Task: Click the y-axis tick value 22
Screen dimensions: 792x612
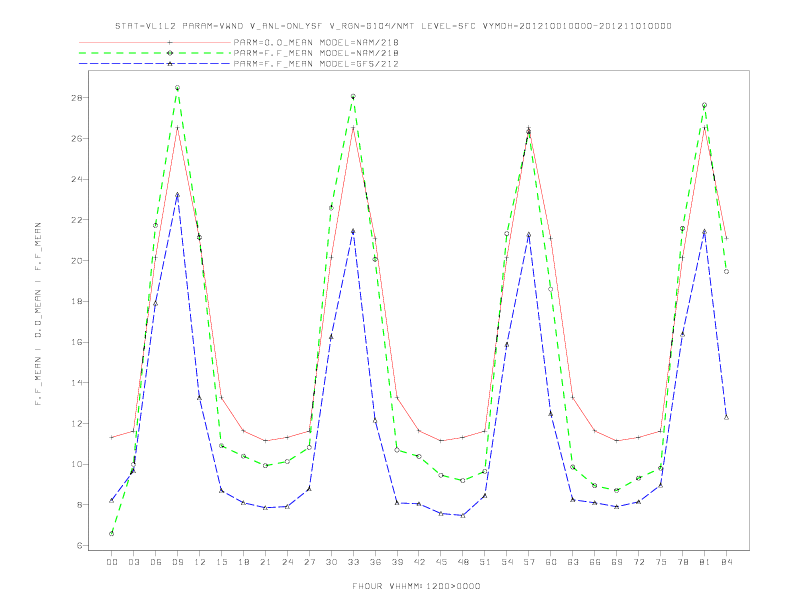Action: point(76,220)
